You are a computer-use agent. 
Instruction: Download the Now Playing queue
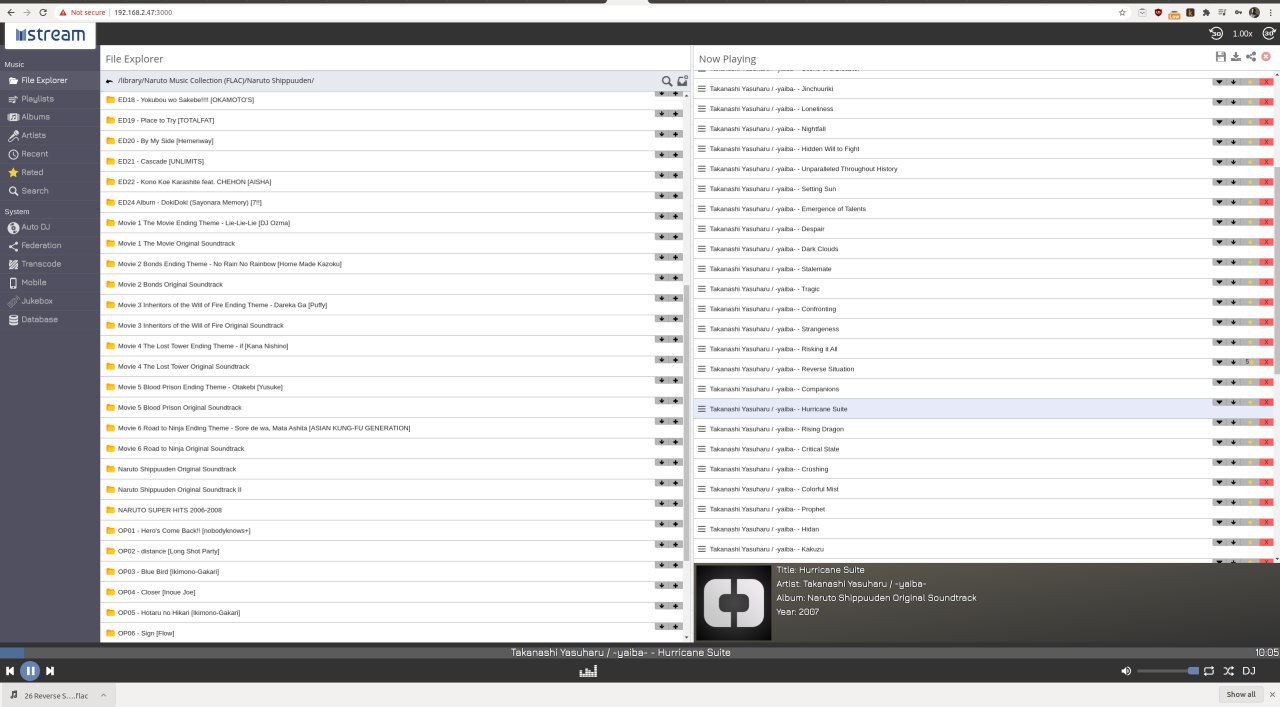click(1236, 57)
